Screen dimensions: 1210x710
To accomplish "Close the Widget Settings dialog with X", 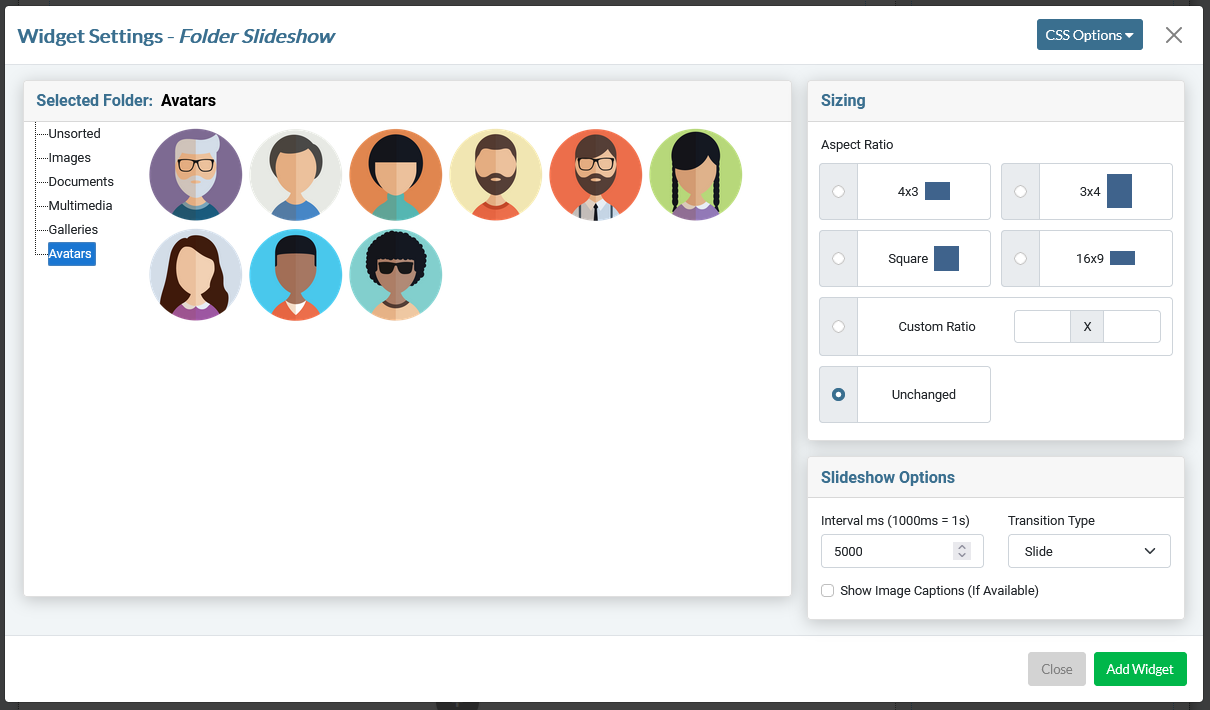I will 1174,35.
